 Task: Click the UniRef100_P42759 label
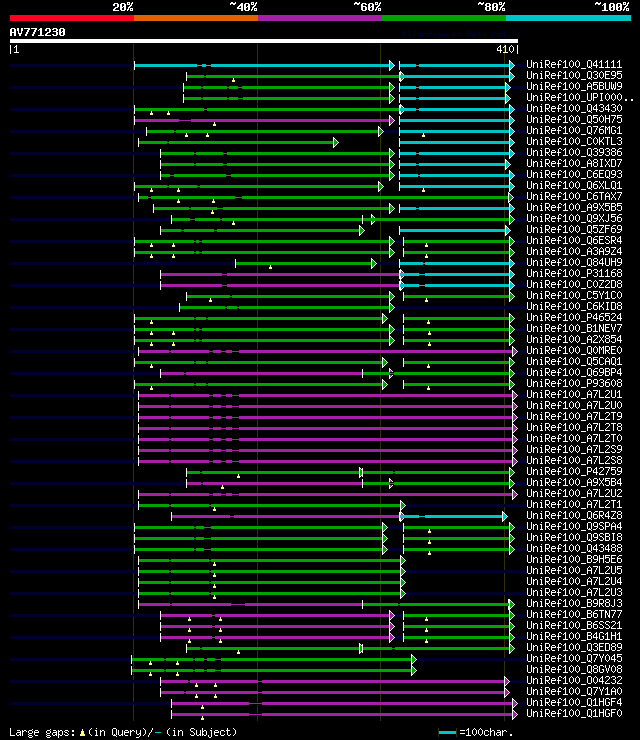(574, 471)
